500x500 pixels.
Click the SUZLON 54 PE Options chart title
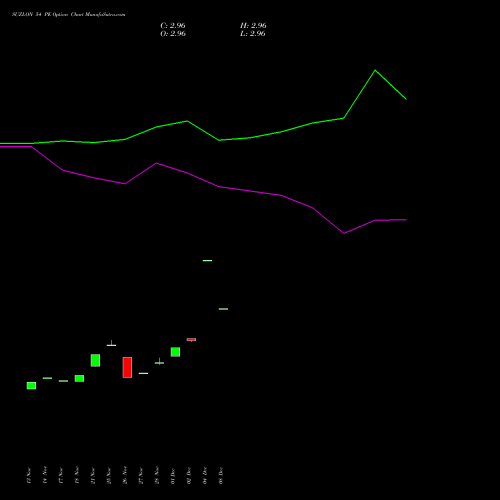[x=69, y=14]
